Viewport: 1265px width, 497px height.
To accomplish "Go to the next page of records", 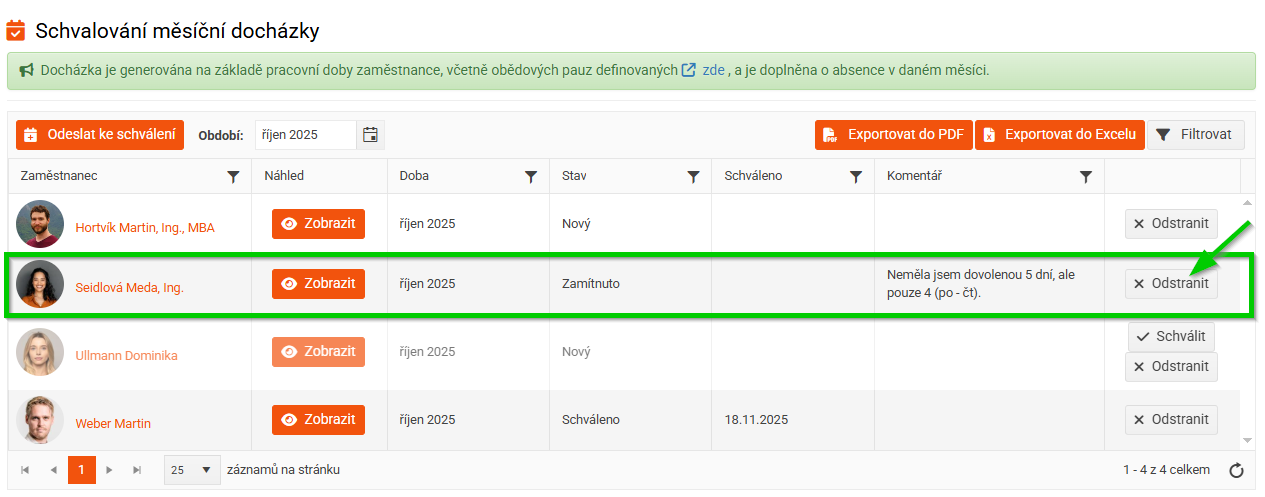I will [x=110, y=470].
